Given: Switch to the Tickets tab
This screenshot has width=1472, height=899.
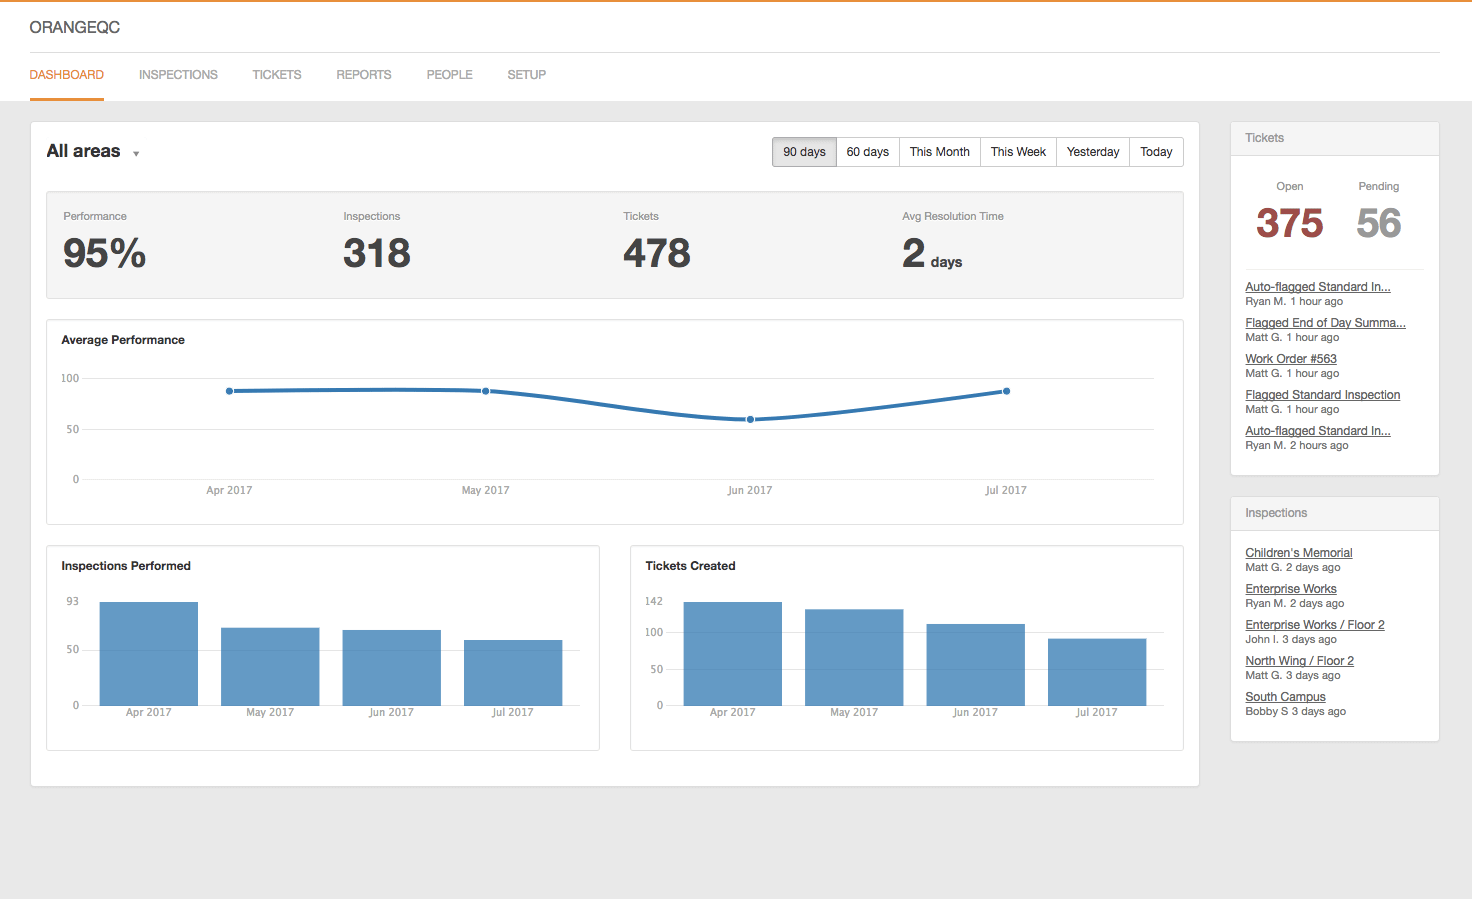Looking at the screenshot, I should [276, 74].
